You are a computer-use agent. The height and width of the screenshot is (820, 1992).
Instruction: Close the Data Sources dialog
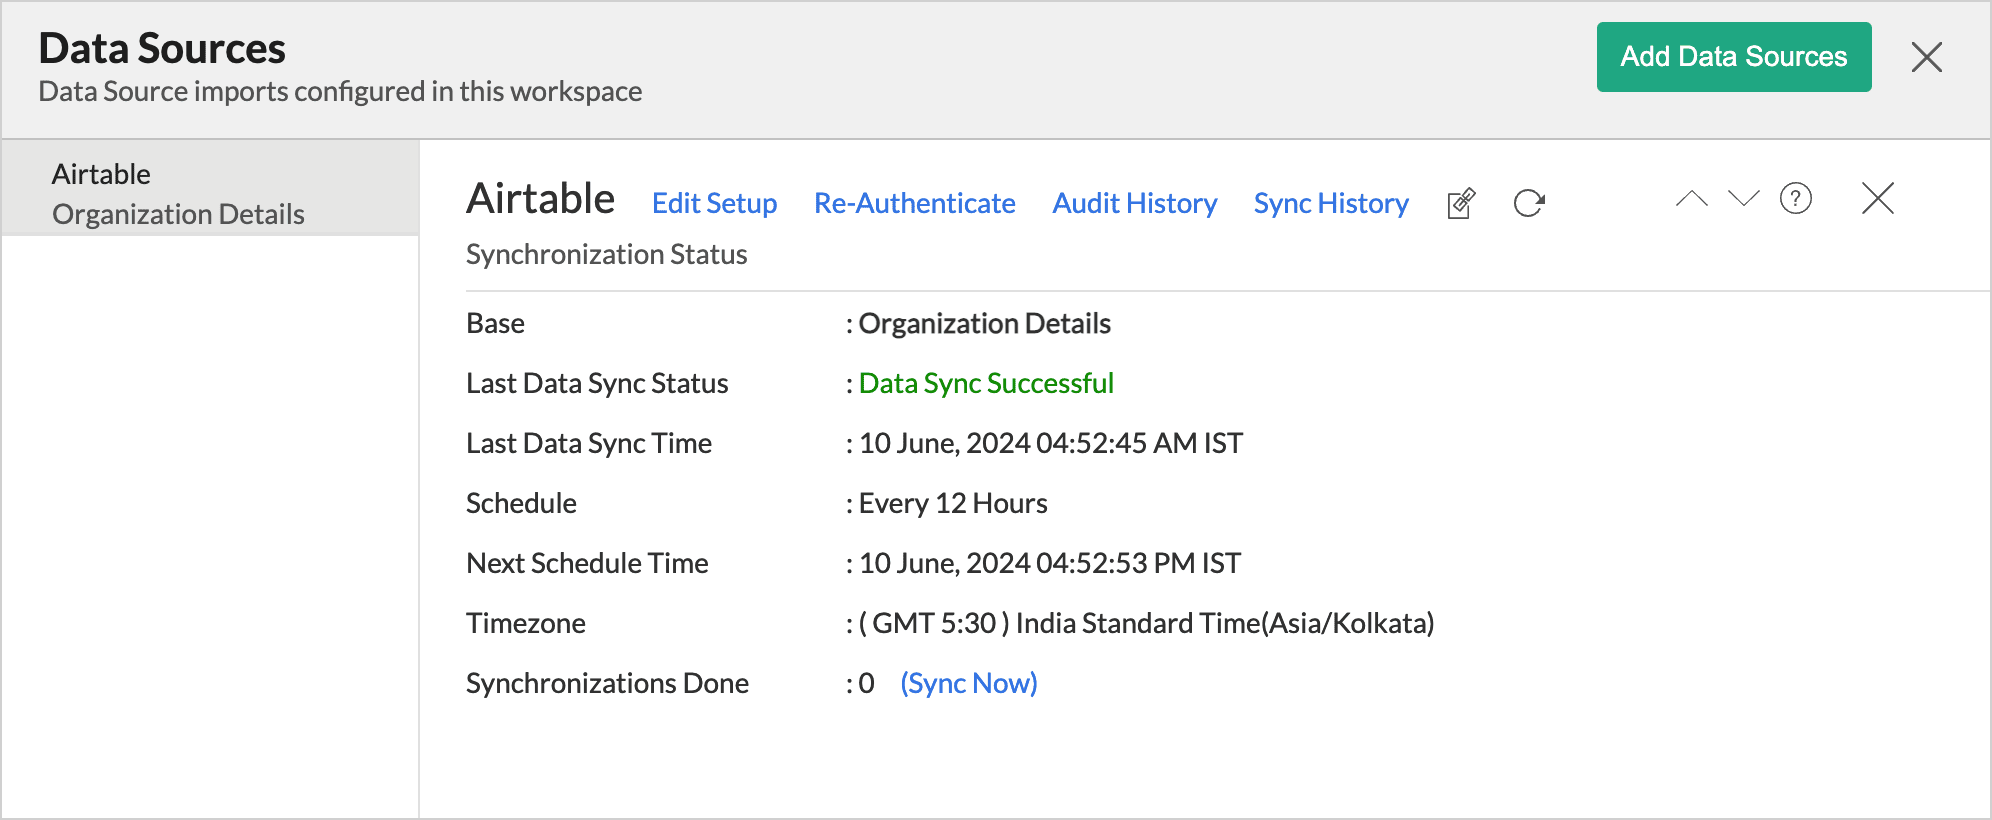click(x=1927, y=57)
